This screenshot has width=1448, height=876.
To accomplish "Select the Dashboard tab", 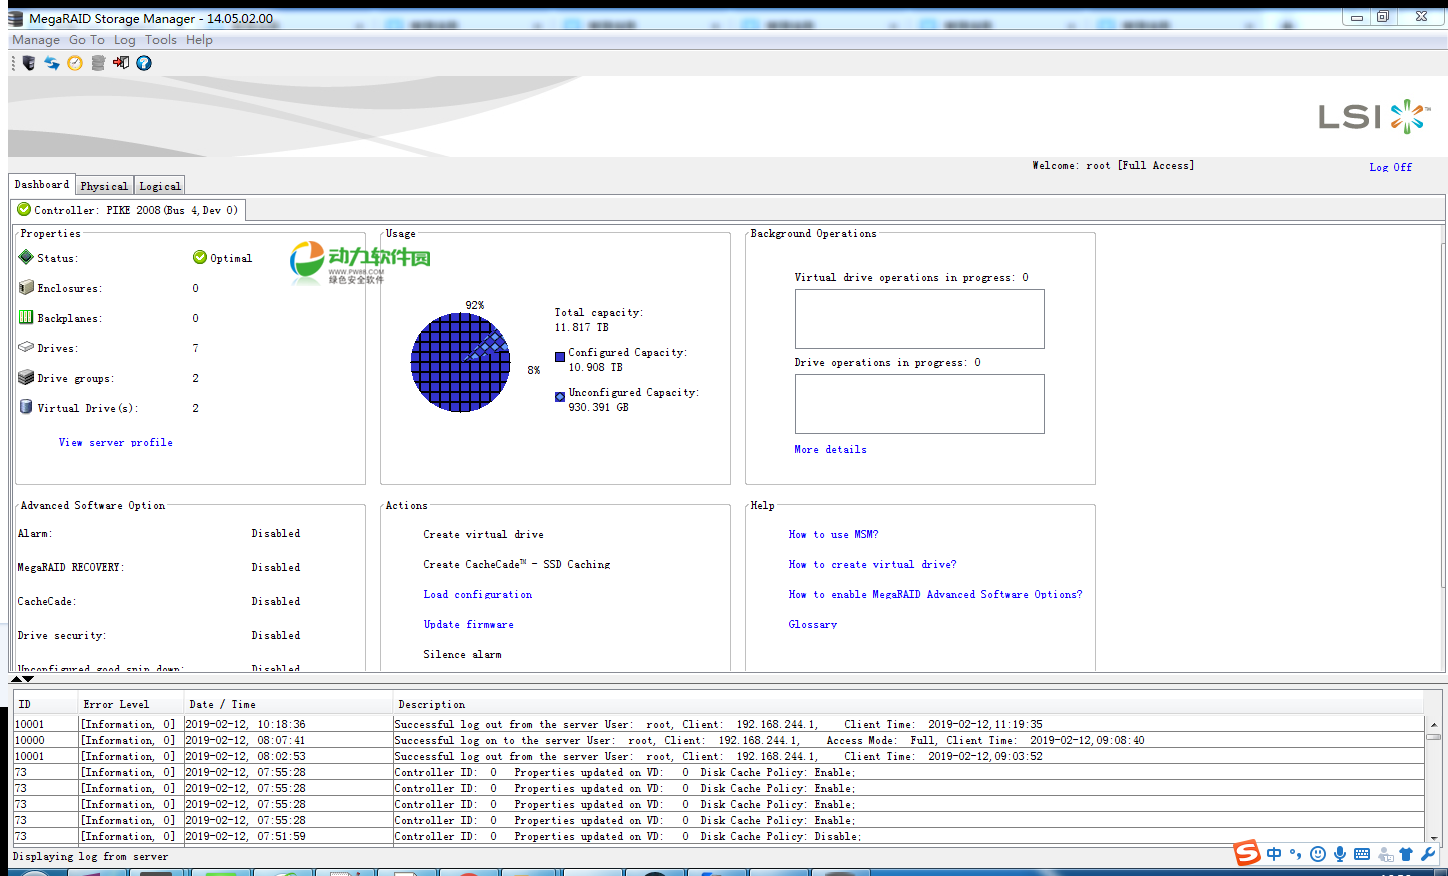I will (x=42, y=185).
